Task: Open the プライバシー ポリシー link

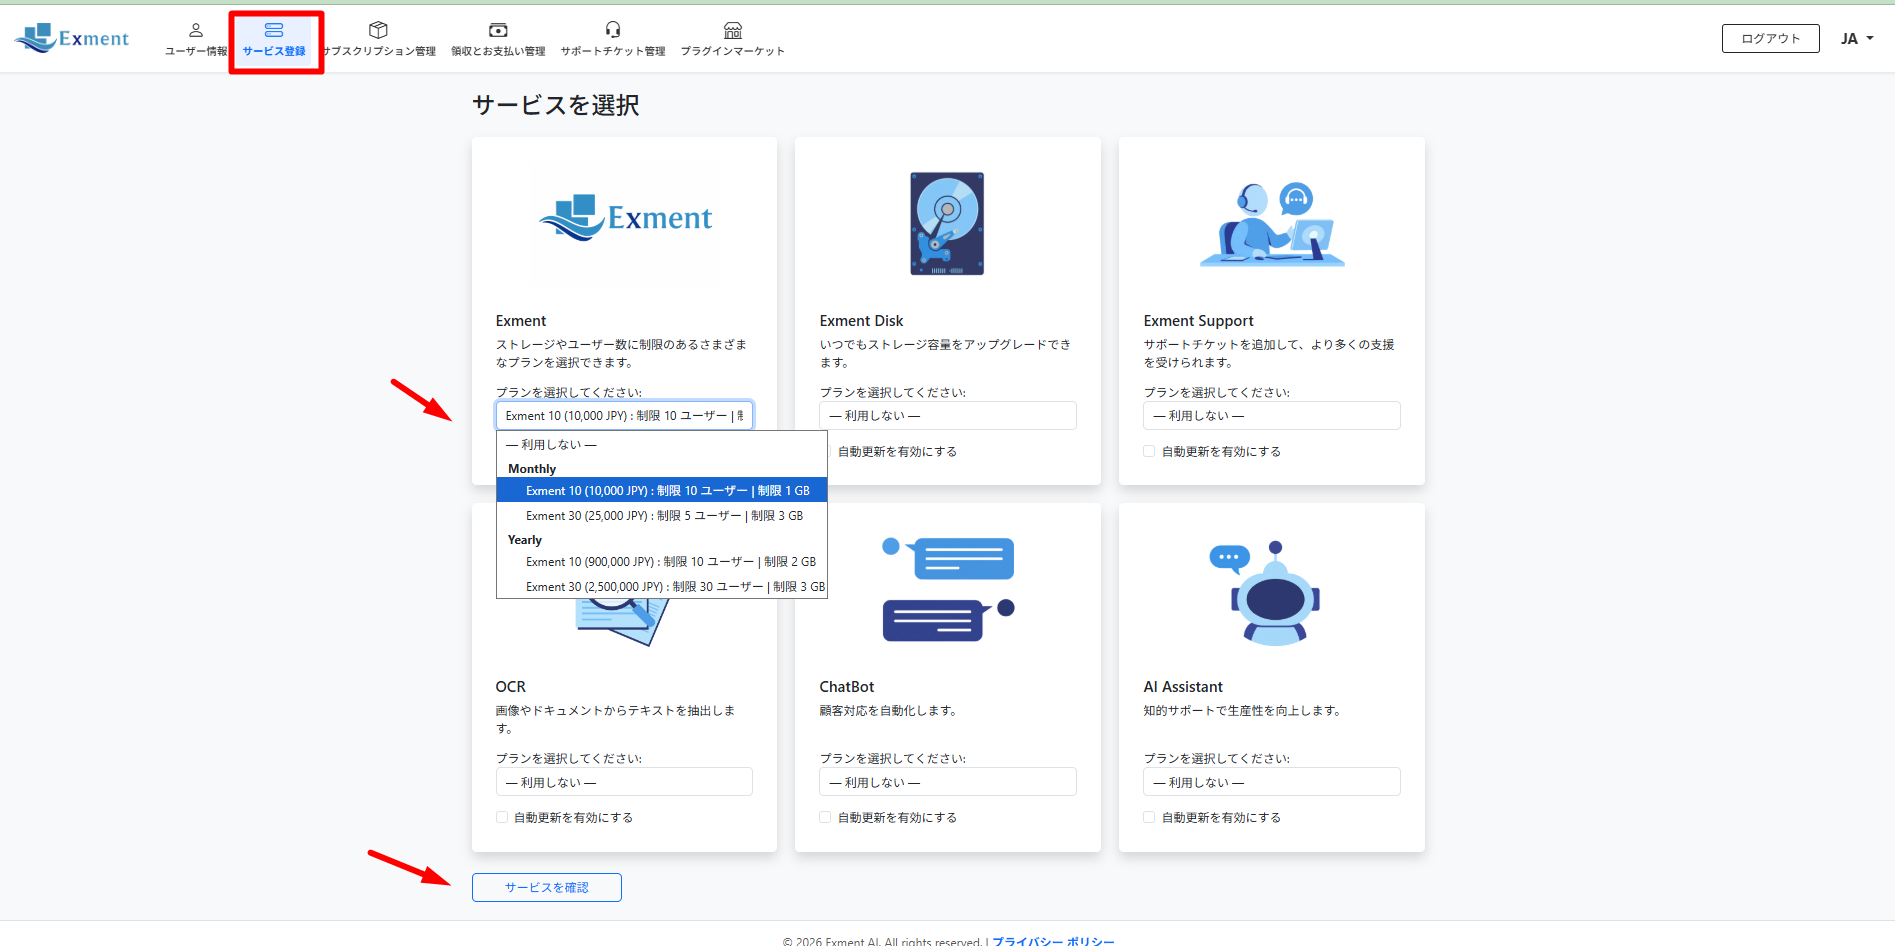Action: [1053, 941]
